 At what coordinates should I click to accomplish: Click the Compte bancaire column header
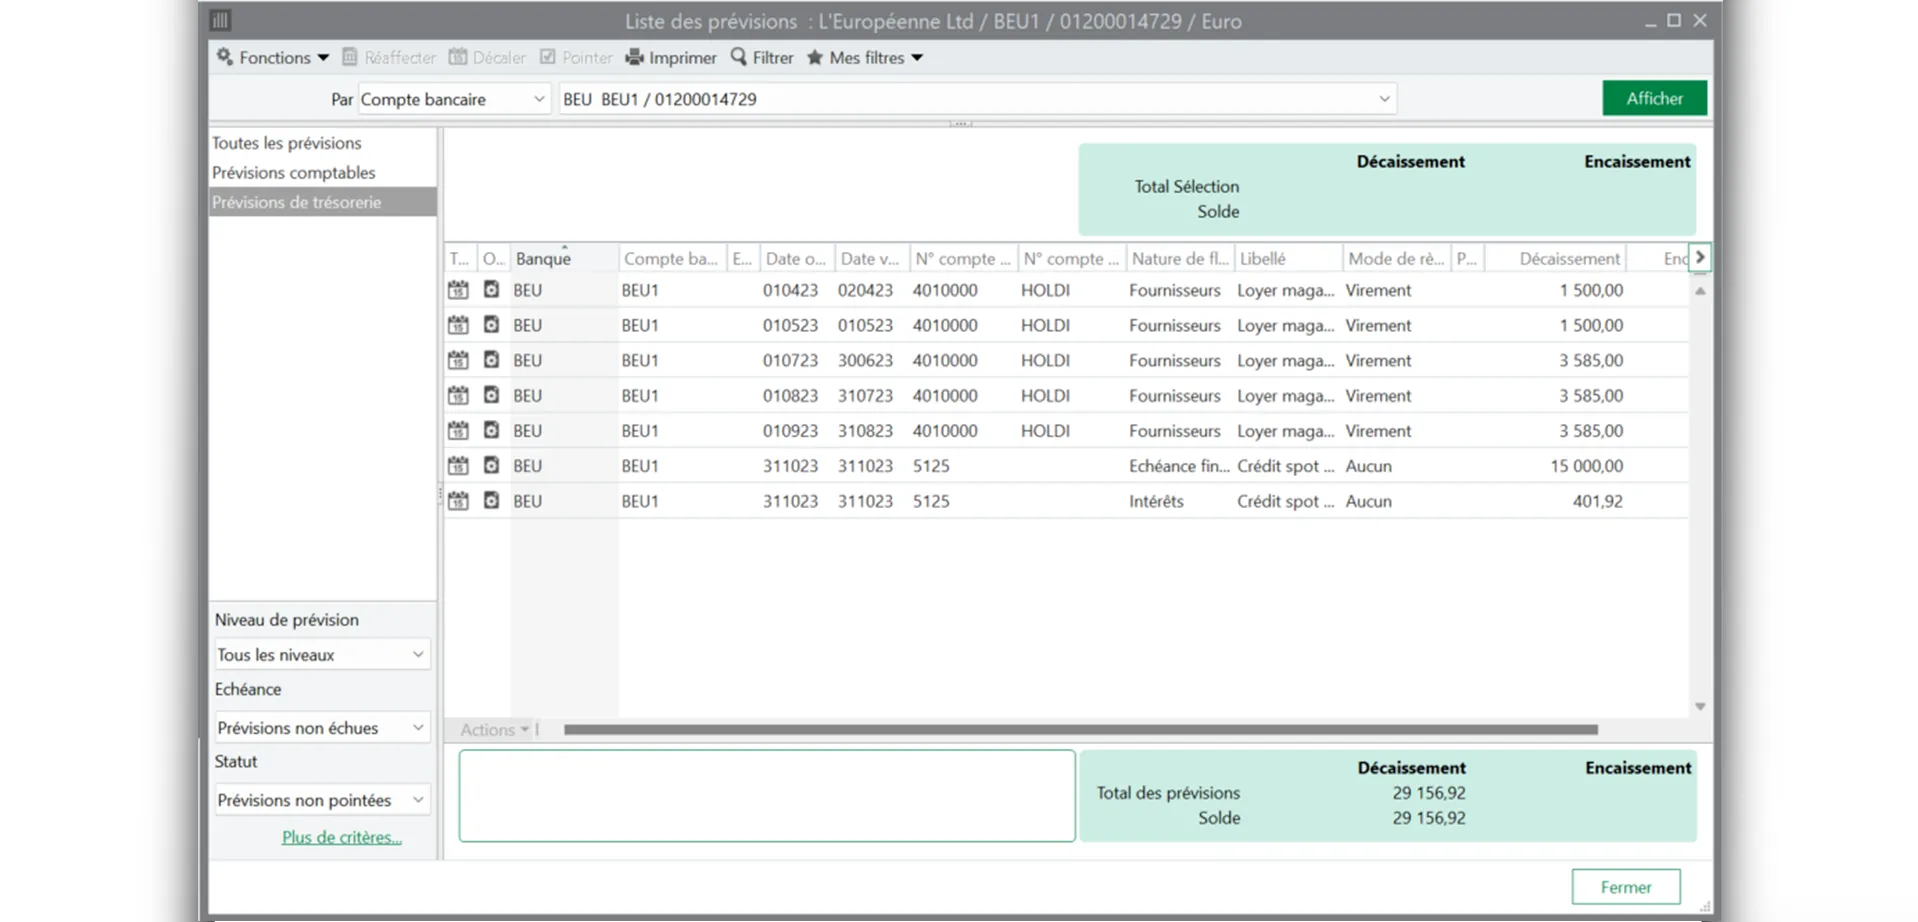tap(672, 258)
